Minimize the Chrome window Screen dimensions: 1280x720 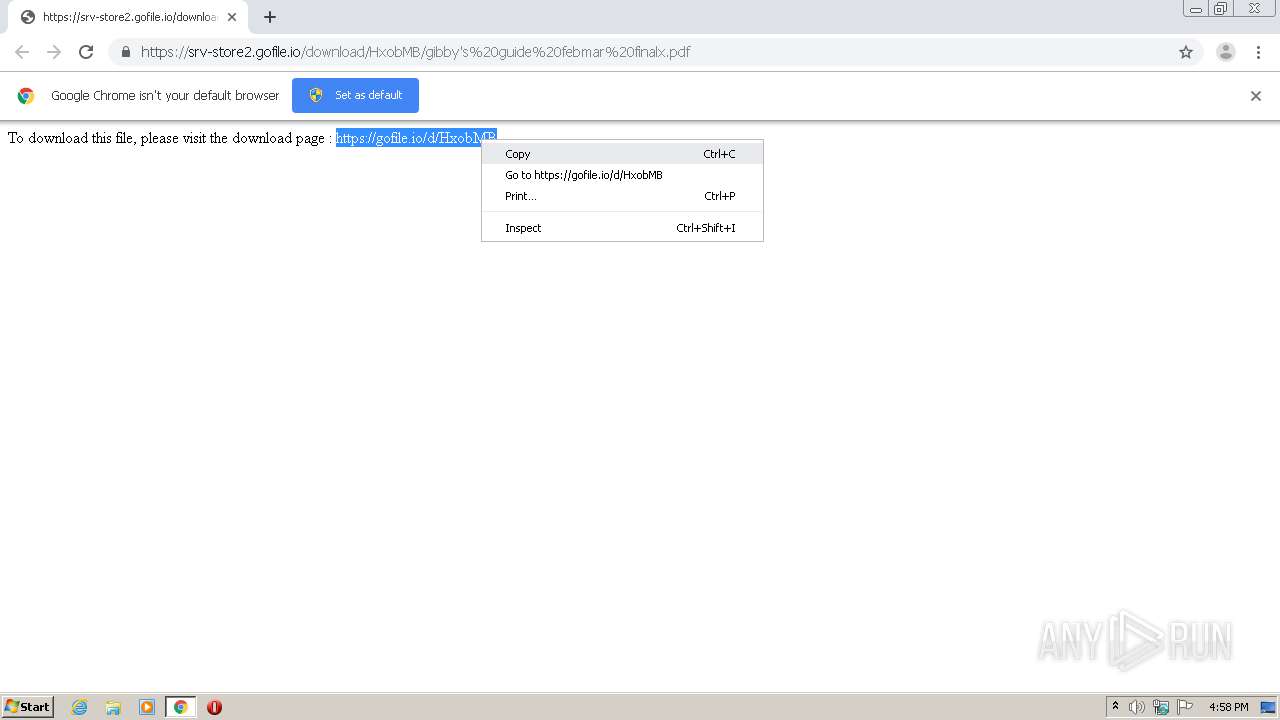tap(1196, 9)
